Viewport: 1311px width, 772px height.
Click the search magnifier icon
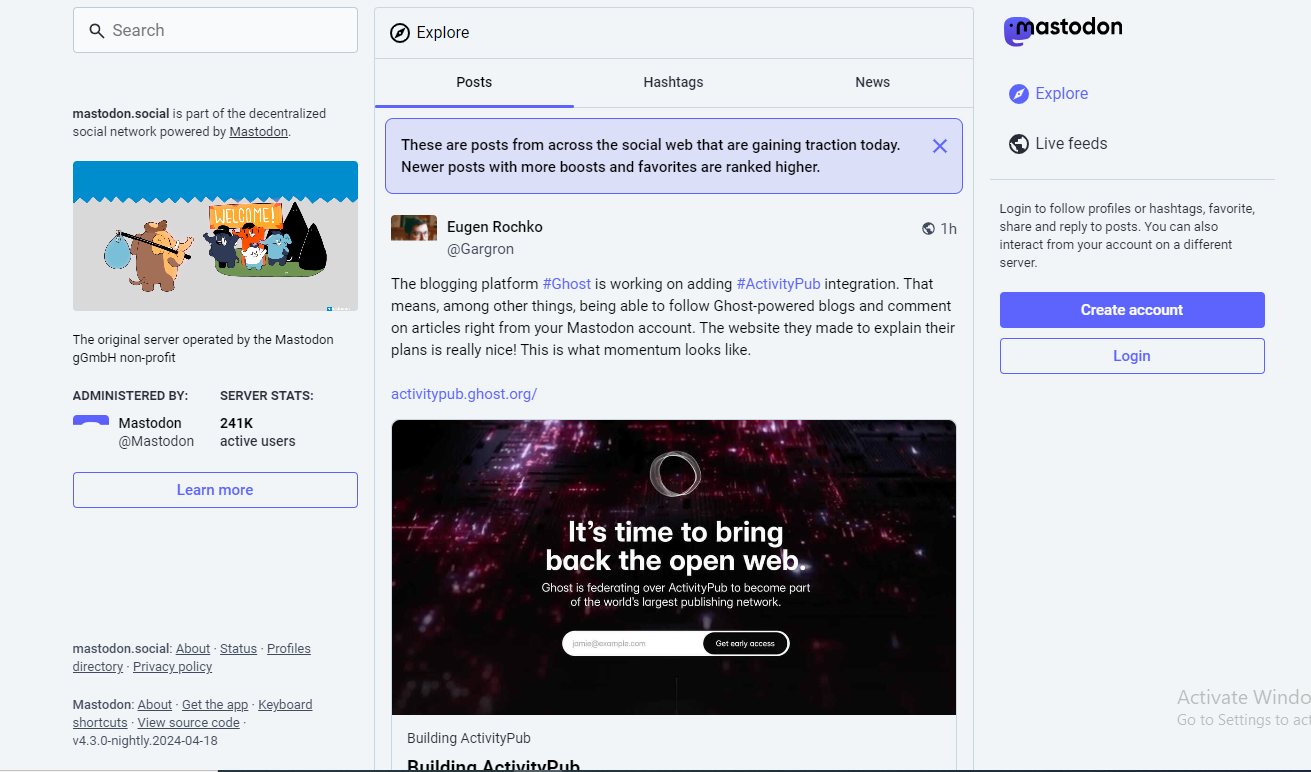tap(97, 31)
